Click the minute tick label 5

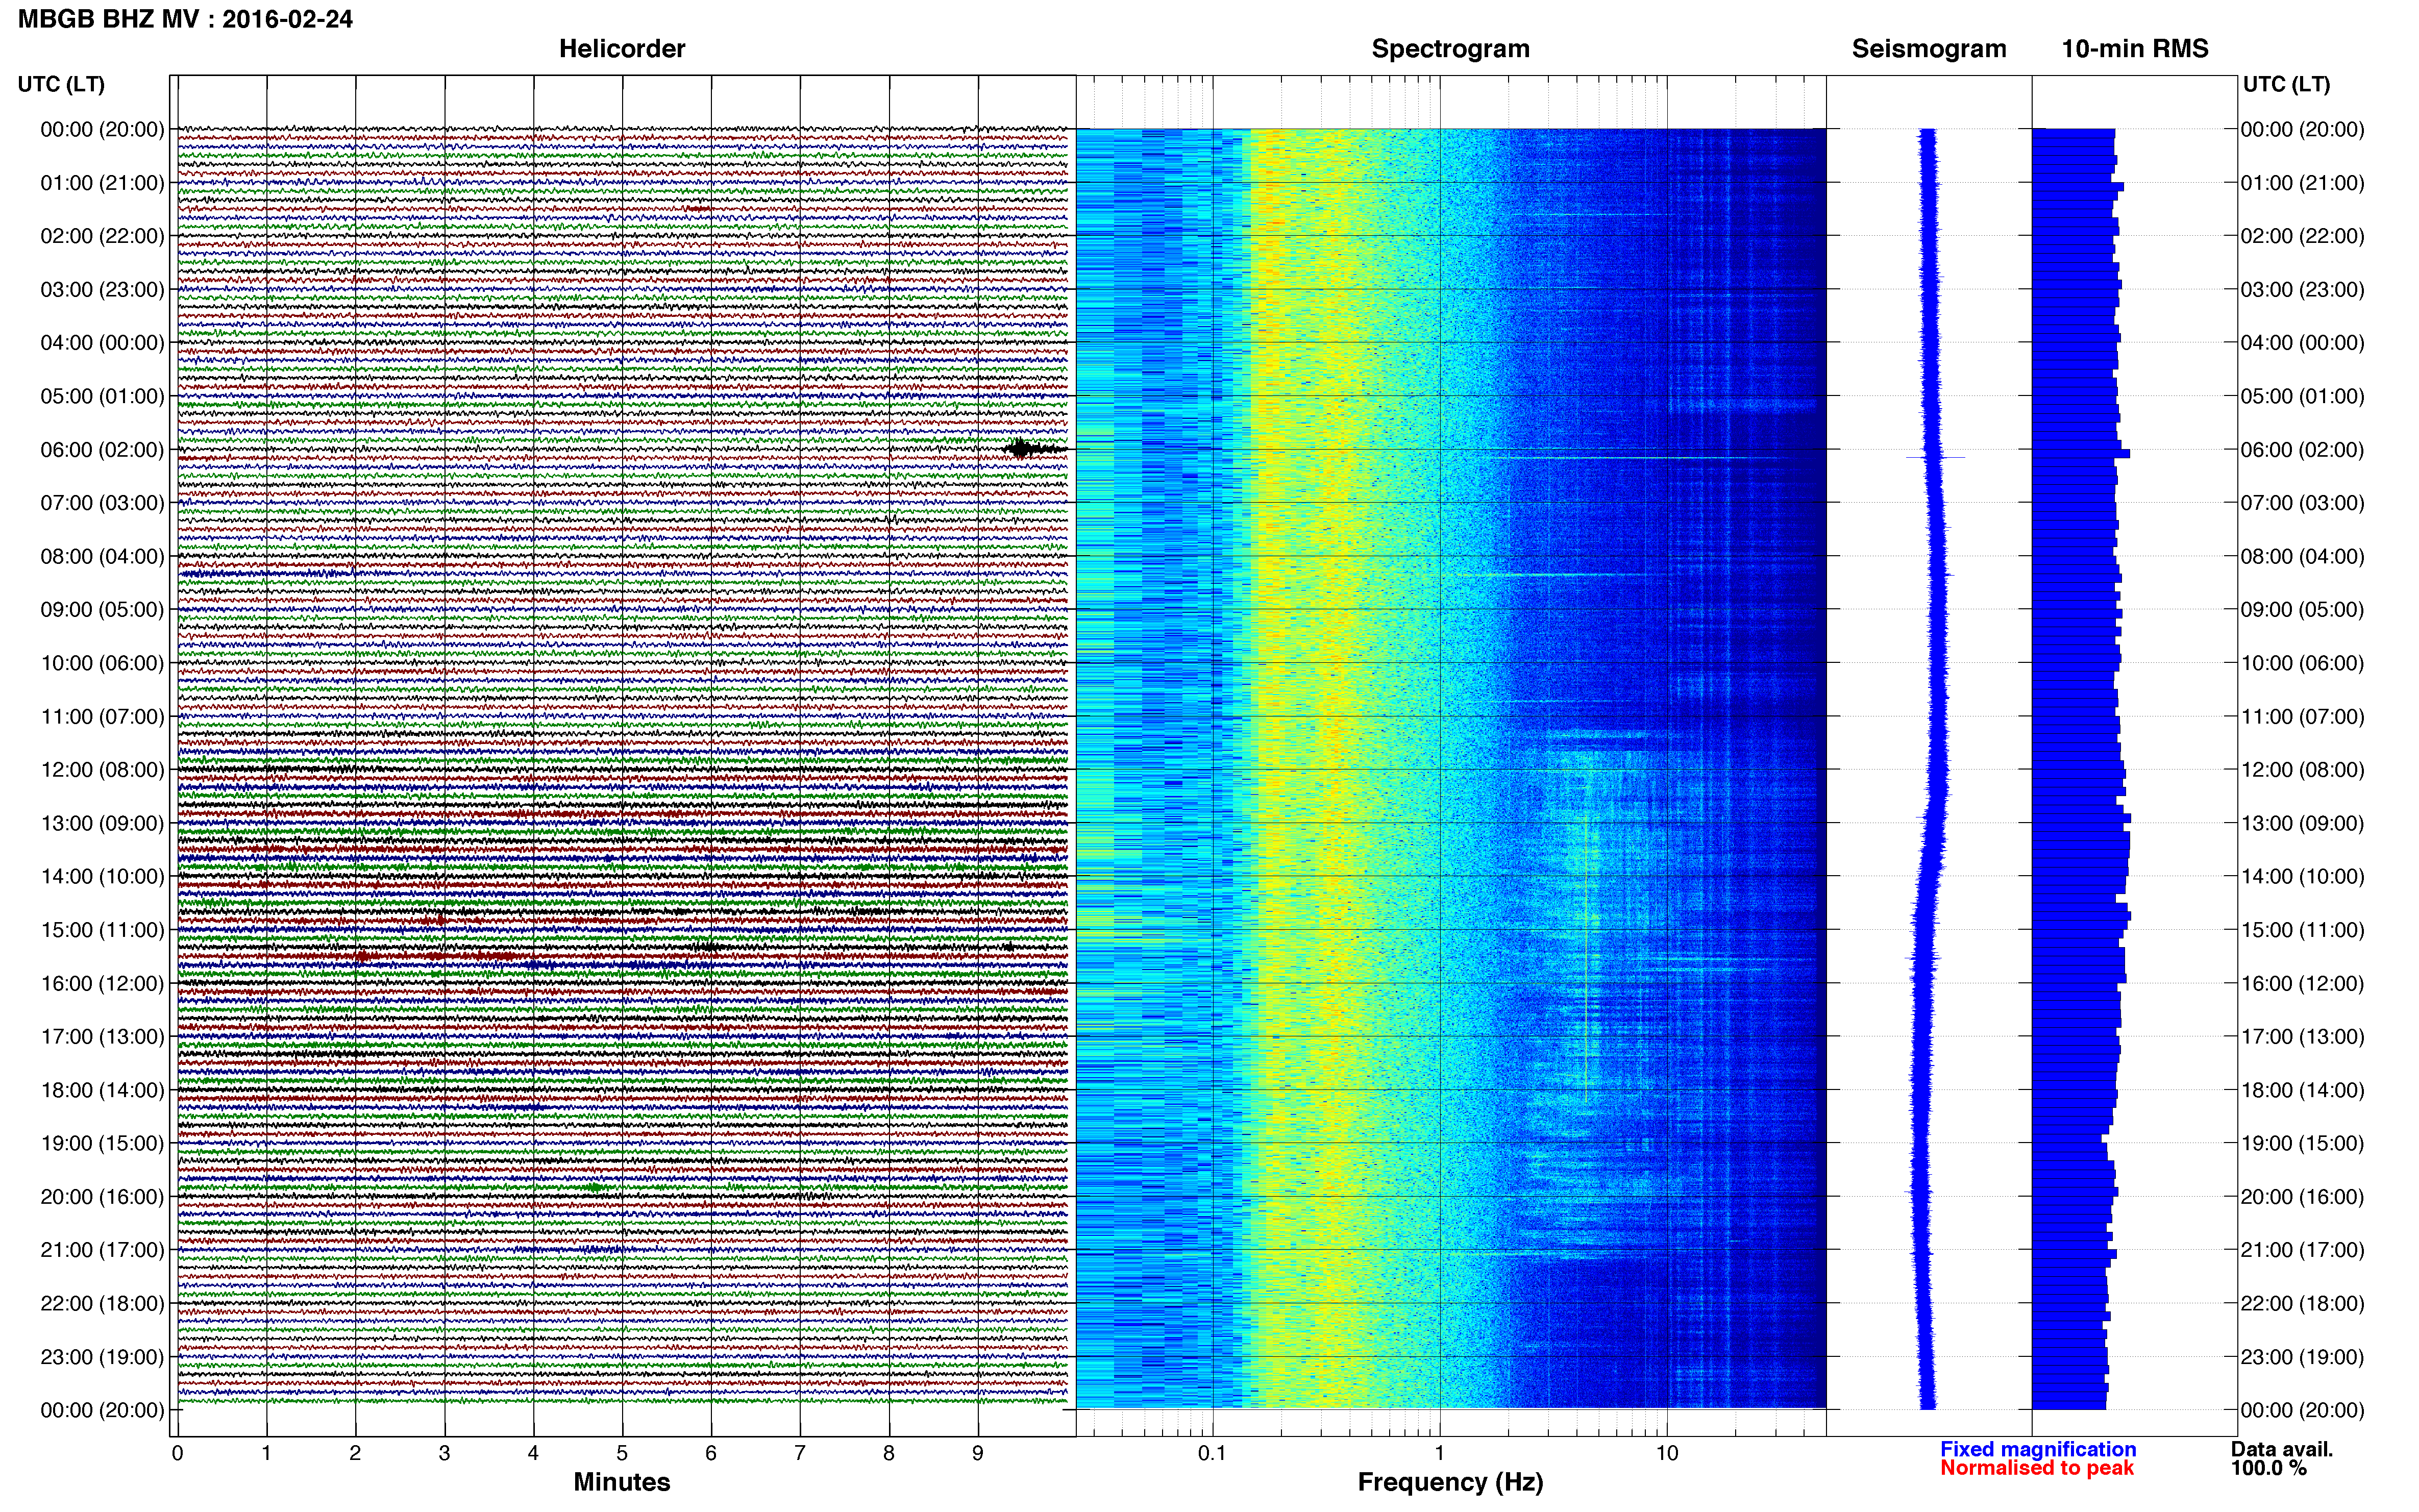coord(622,1453)
